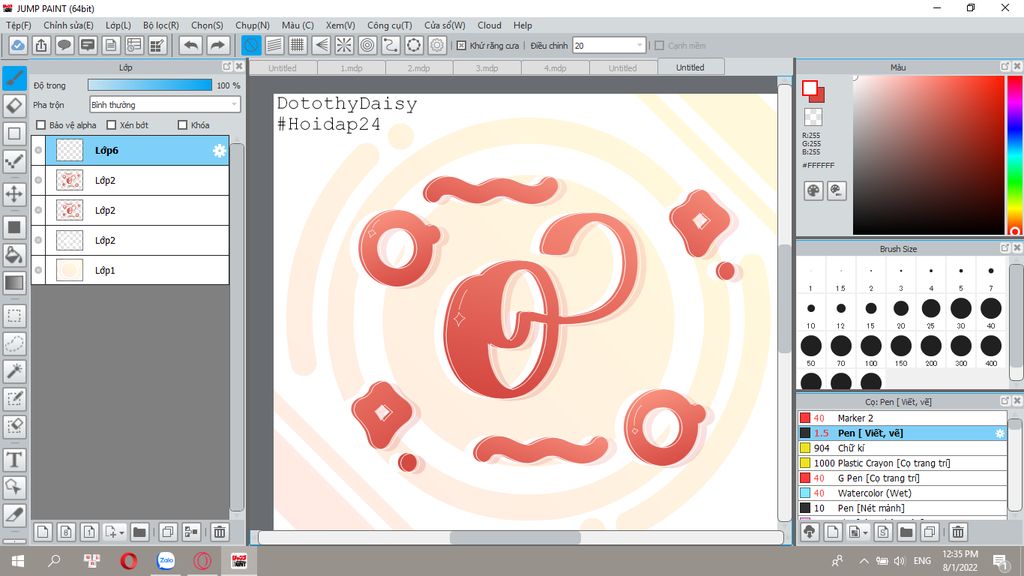Switch to 1.mdp tab
This screenshot has width=1024, height=576.
351,68
